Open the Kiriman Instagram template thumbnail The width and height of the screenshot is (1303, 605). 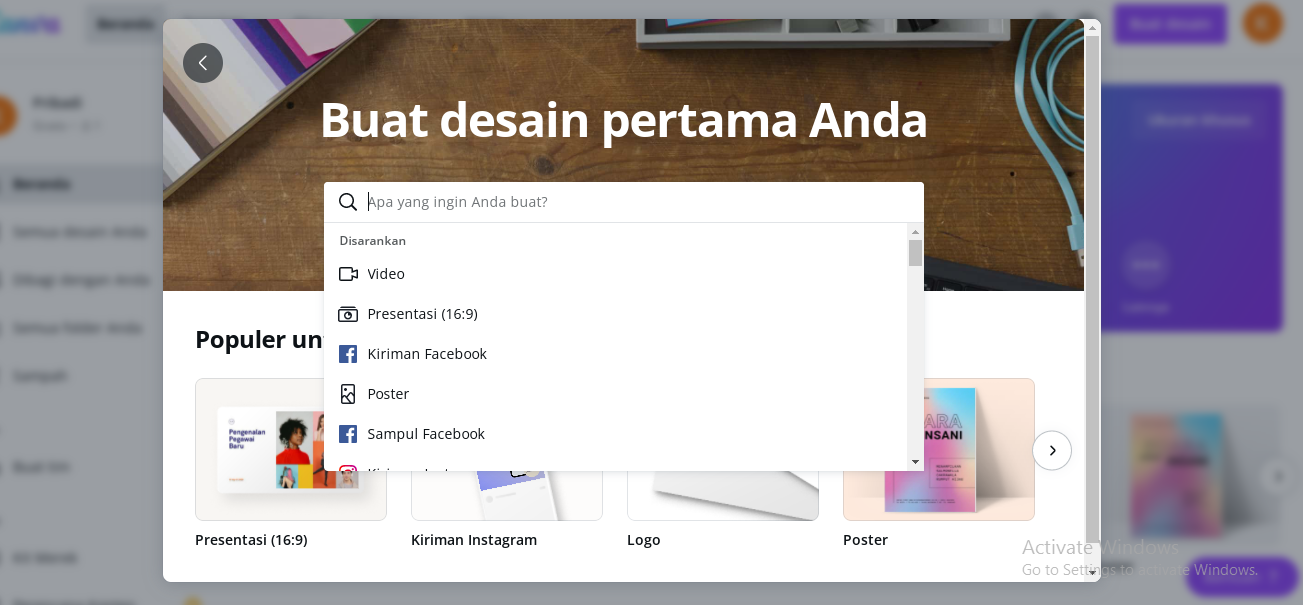507,495
